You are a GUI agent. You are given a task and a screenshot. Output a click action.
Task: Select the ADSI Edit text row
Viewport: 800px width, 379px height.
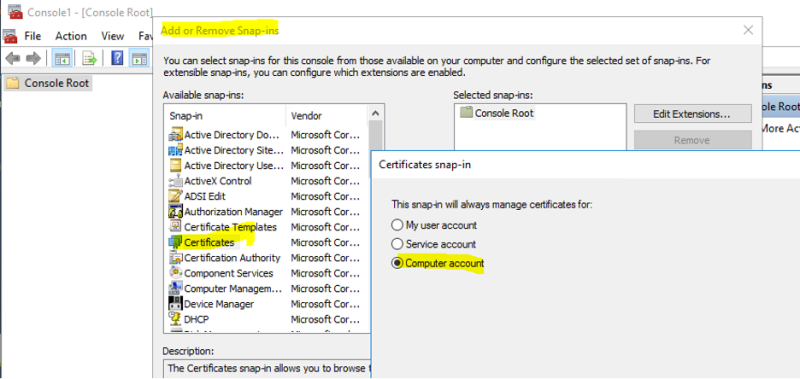pos(205,196)
